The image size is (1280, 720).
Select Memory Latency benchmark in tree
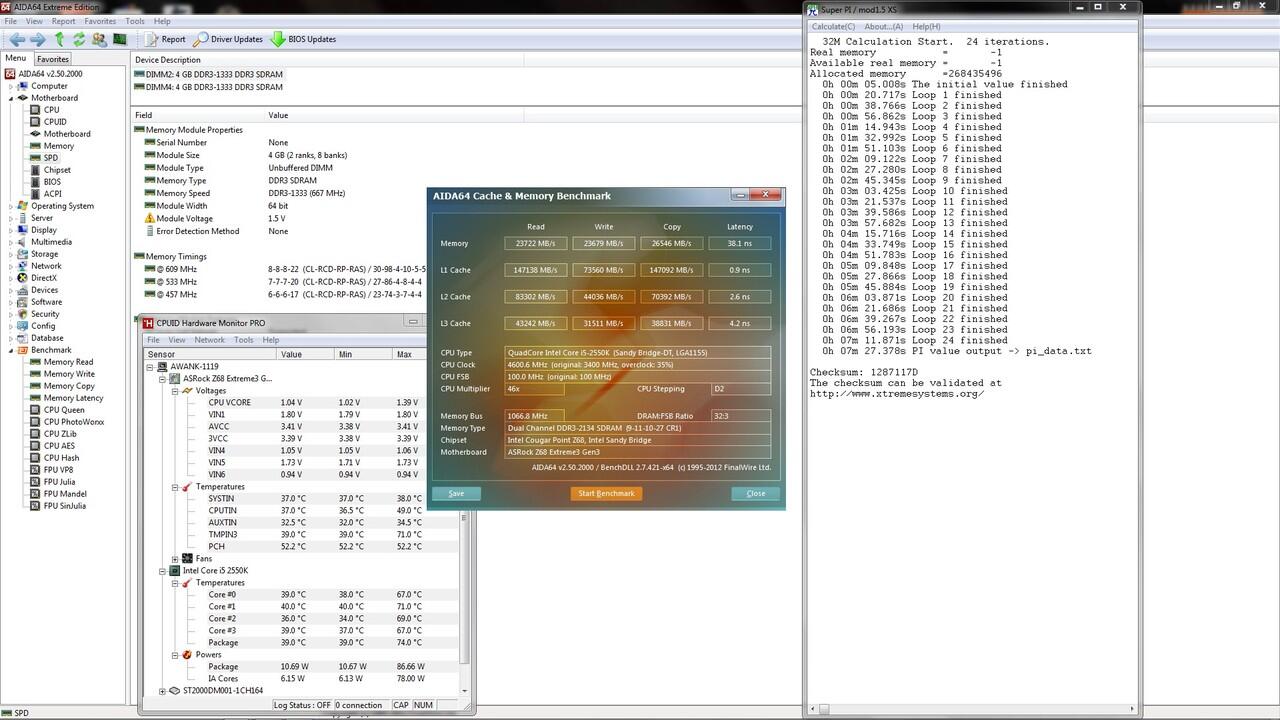pyautogui.click(x=66, y=398)
